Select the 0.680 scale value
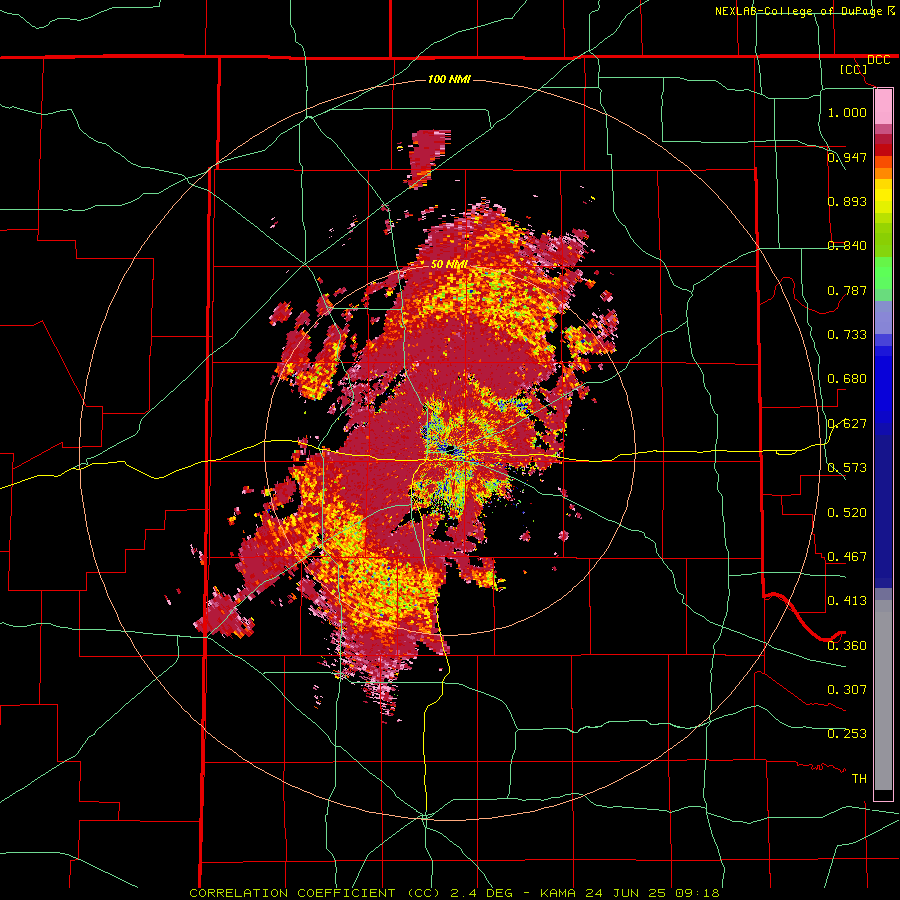 point(847,378)
